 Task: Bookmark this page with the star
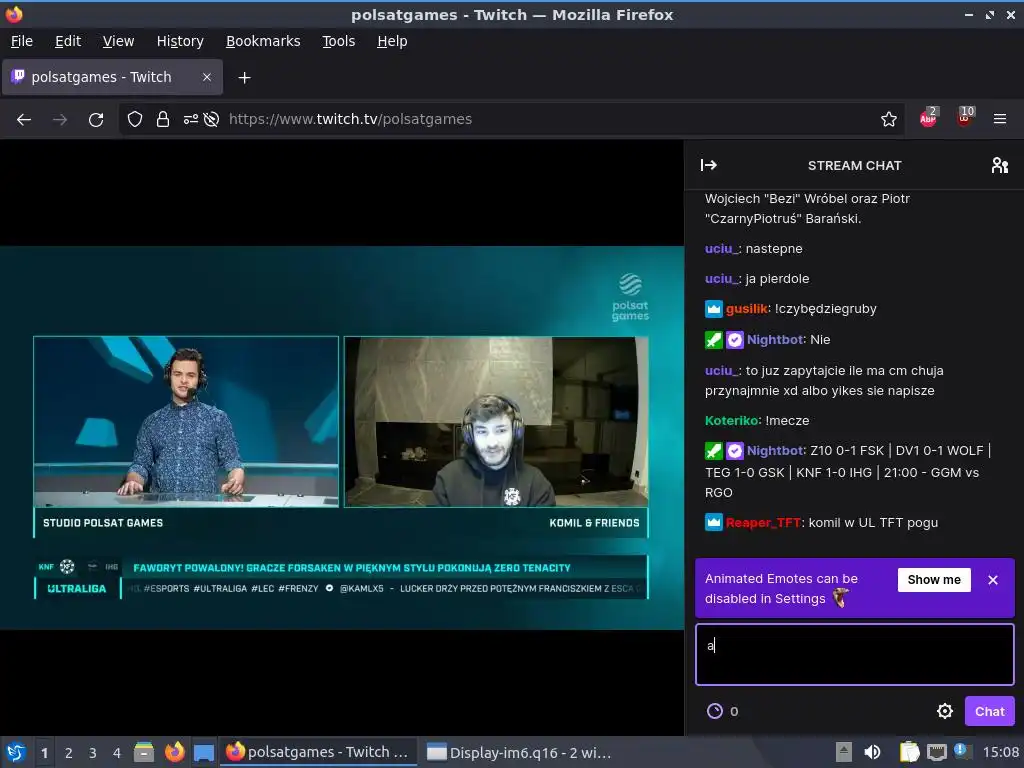click(x=888, y=119)
